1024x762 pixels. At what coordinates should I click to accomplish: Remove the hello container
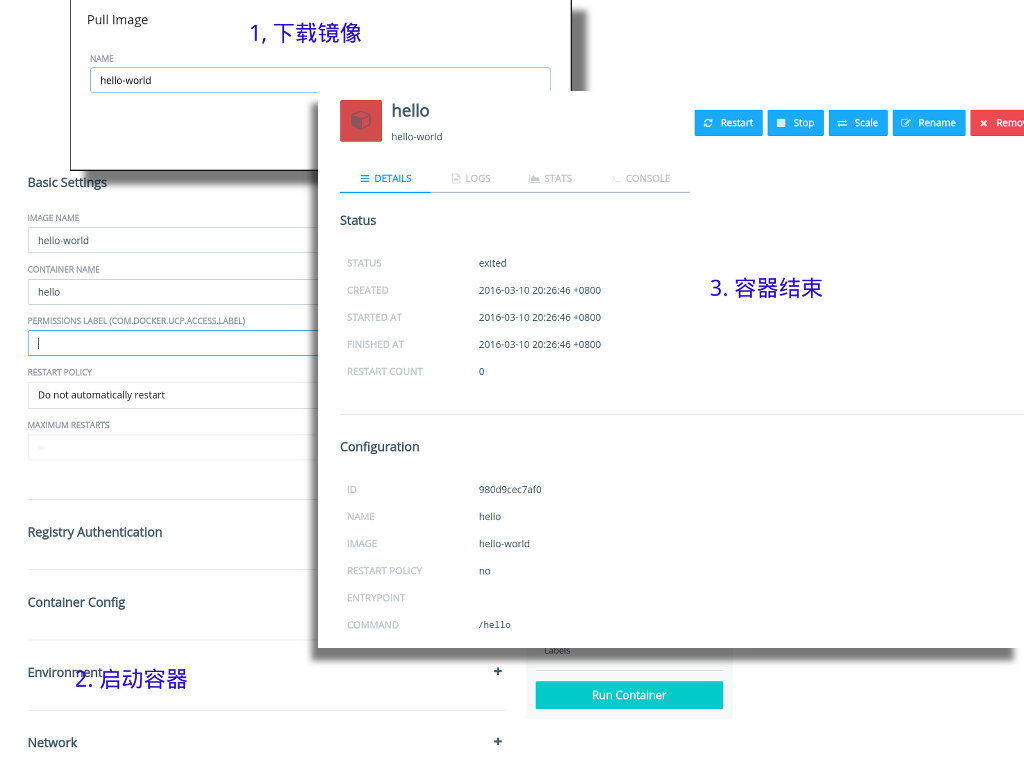[998, 123]
